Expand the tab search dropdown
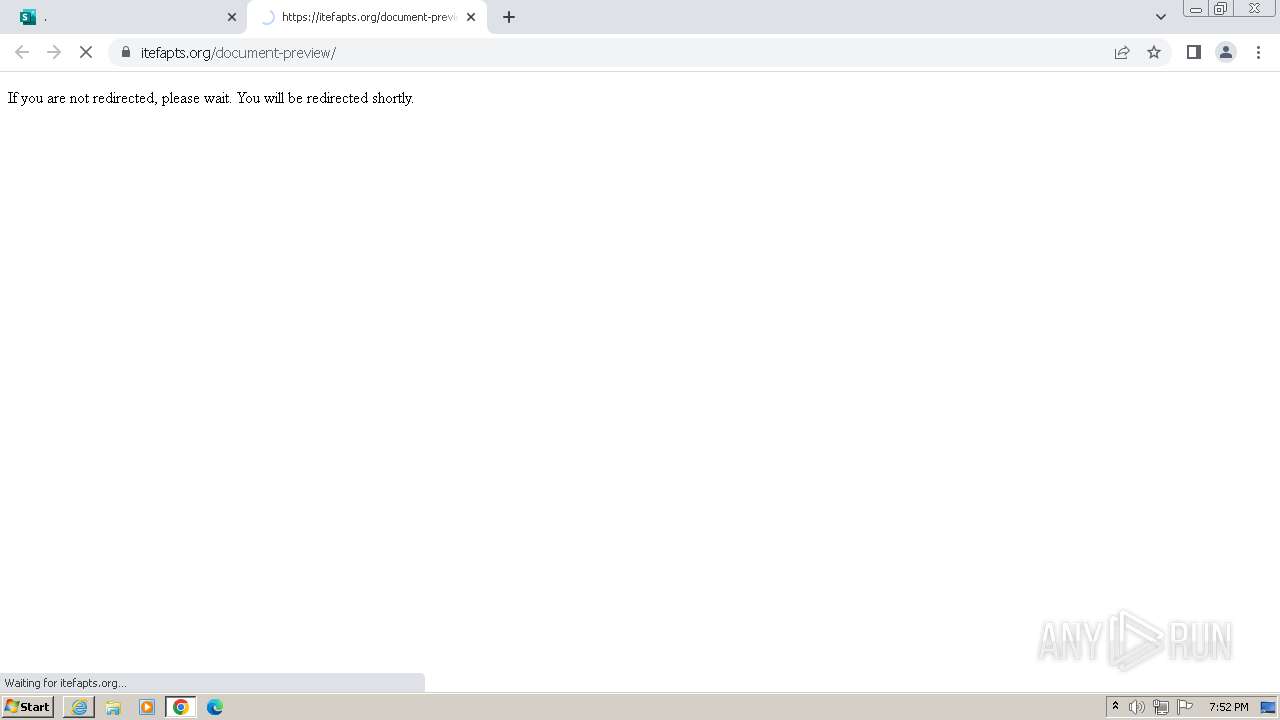The image size is (1280, 720). pos(1161,17)
